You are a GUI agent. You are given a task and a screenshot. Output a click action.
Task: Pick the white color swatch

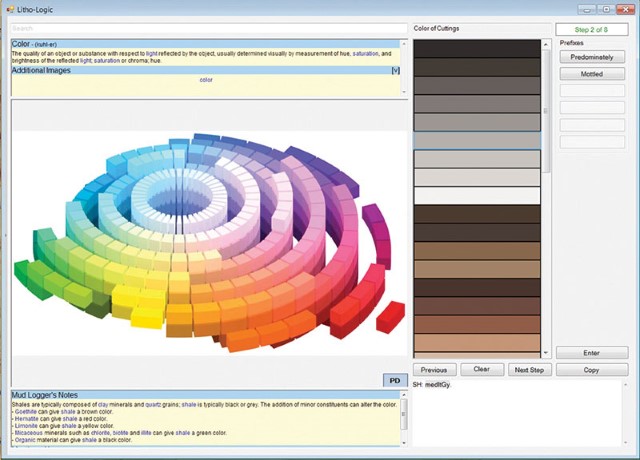pos(476,195)
